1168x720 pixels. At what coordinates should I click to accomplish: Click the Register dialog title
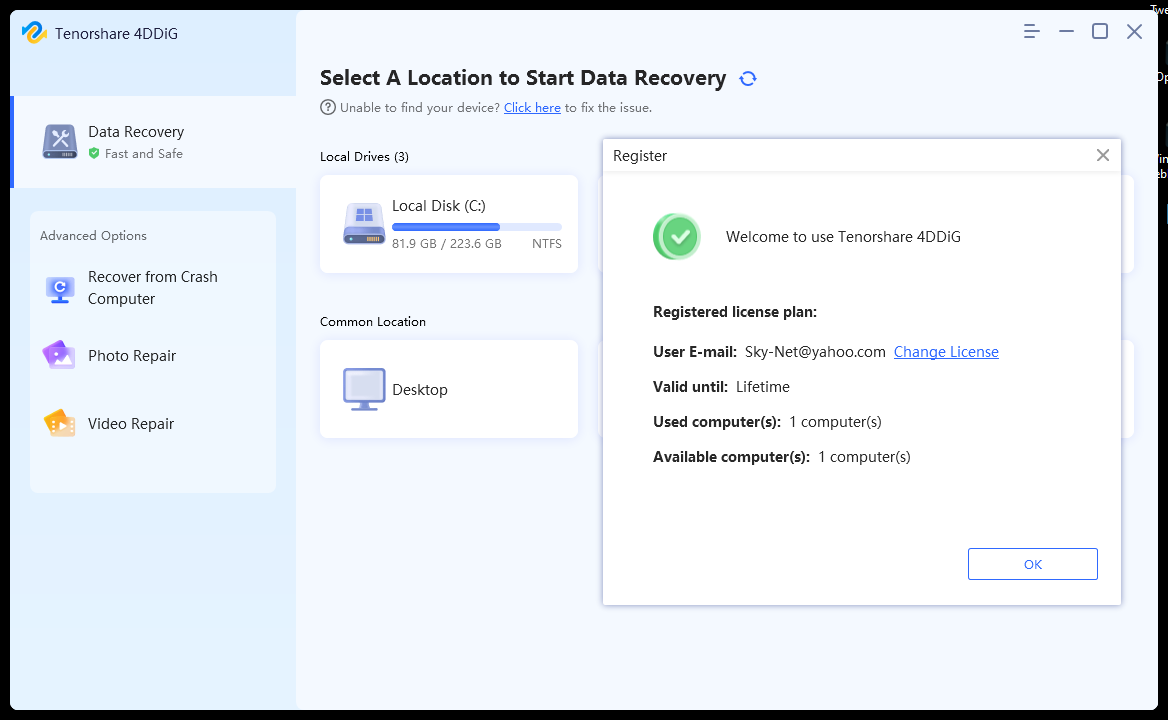point(640,156)
